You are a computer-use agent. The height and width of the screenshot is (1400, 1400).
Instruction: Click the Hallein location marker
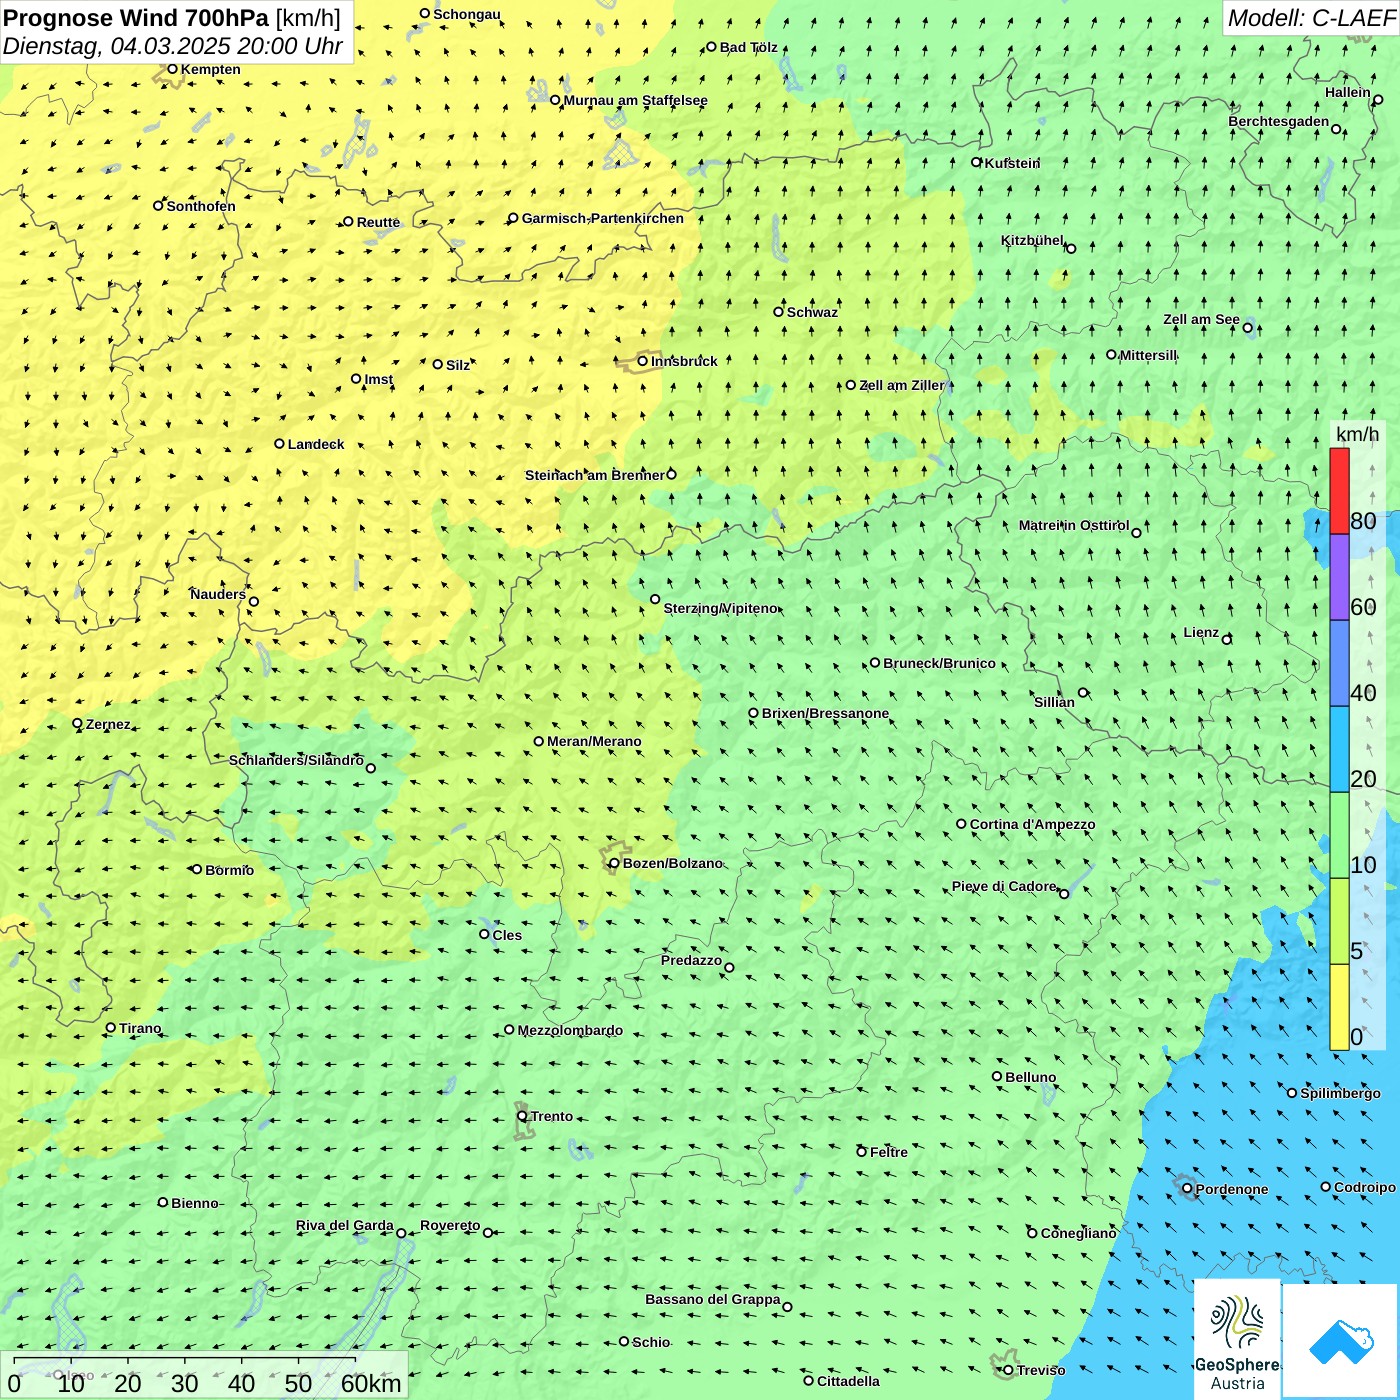pyautogui.click(x=1377, y=100)
